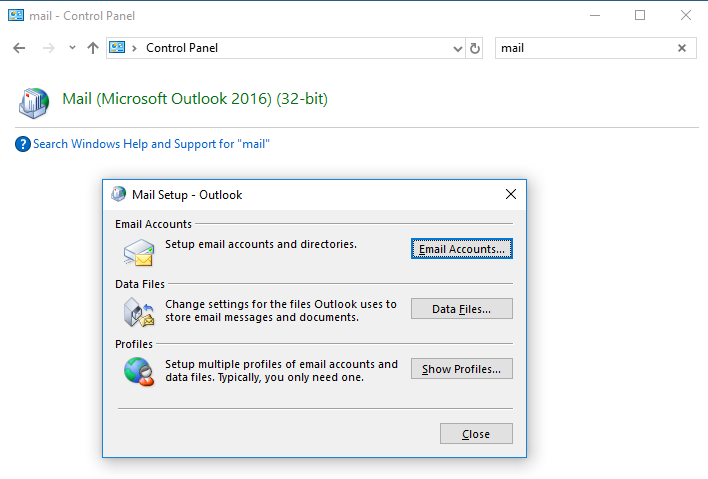Click the blue help question mark icon
This screenshot has height=479, width=708.
pyautogui.click(x=23, y=144)
